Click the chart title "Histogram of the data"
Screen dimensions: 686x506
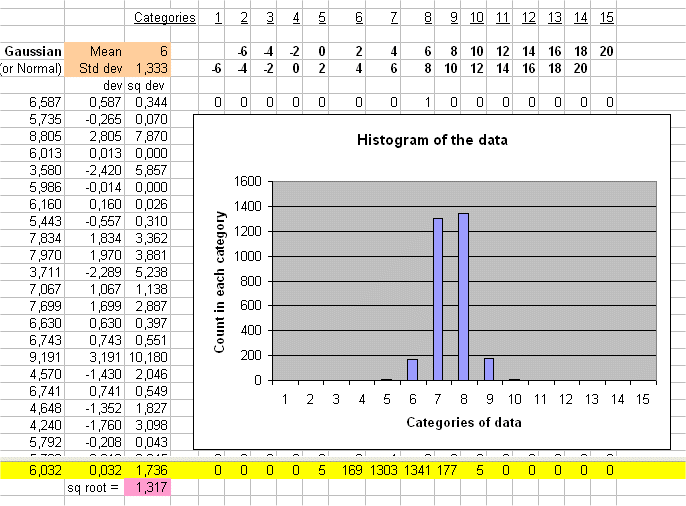pos(432,141)
